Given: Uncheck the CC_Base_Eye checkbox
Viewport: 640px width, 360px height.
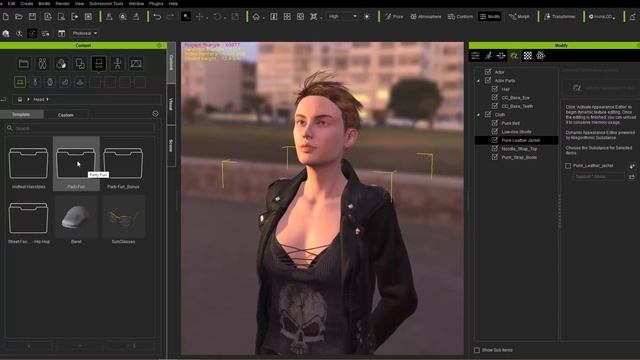Looking at the screenshot, I should 495,97.
